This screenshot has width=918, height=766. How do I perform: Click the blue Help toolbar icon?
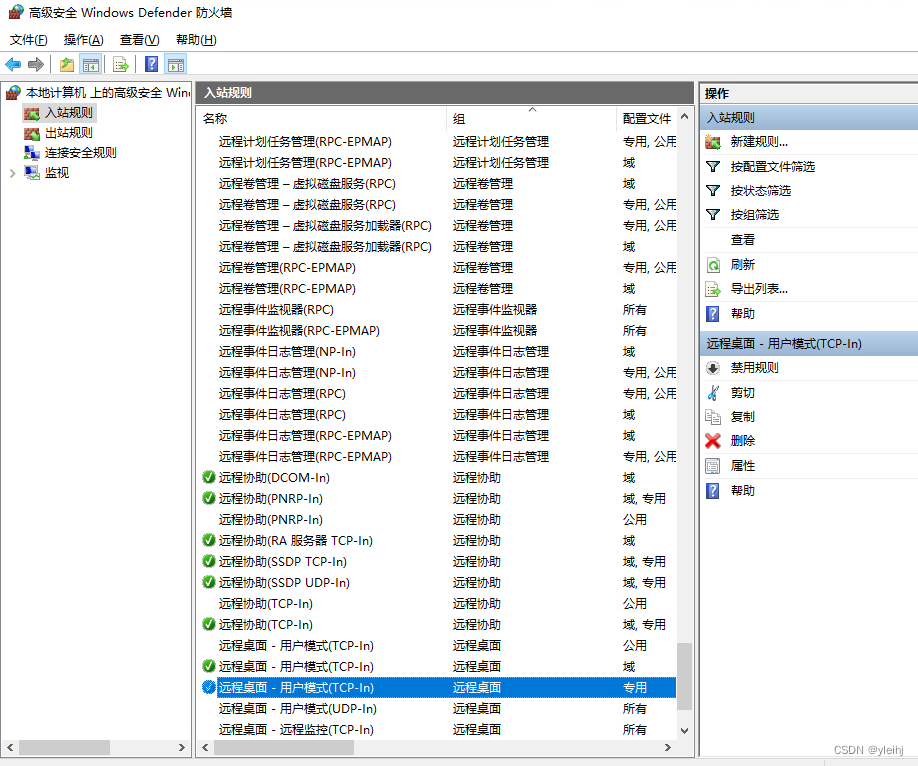(152, 64)
